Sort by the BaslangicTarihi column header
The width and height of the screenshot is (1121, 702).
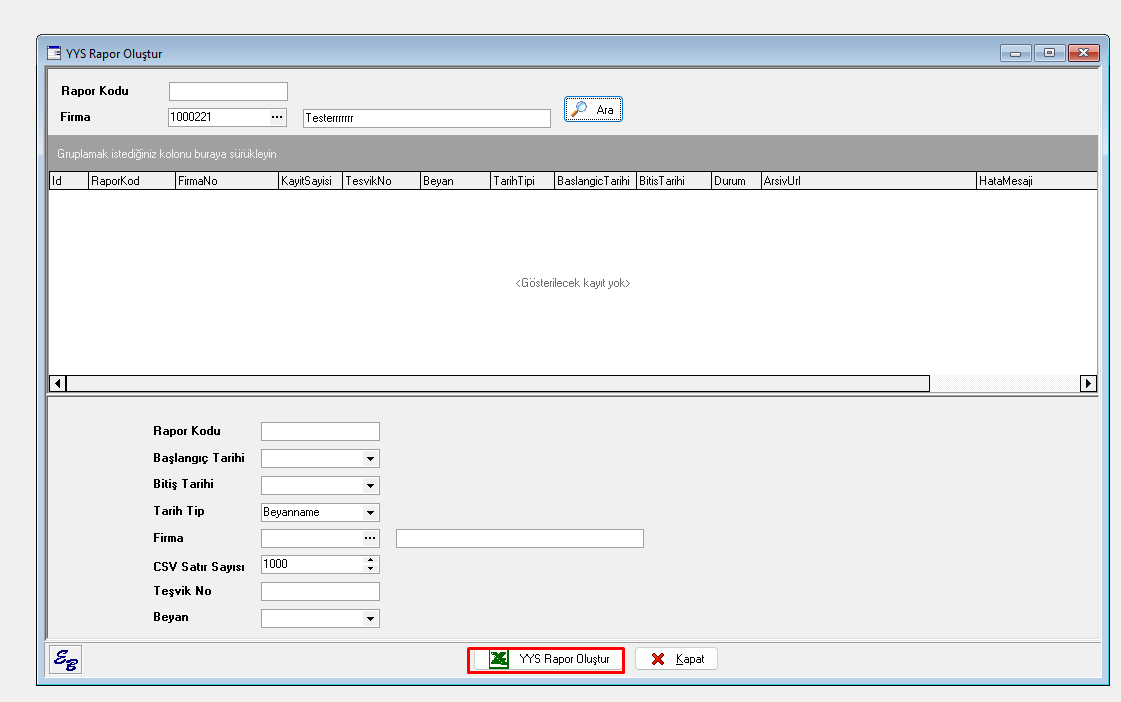tap(594, 182)
